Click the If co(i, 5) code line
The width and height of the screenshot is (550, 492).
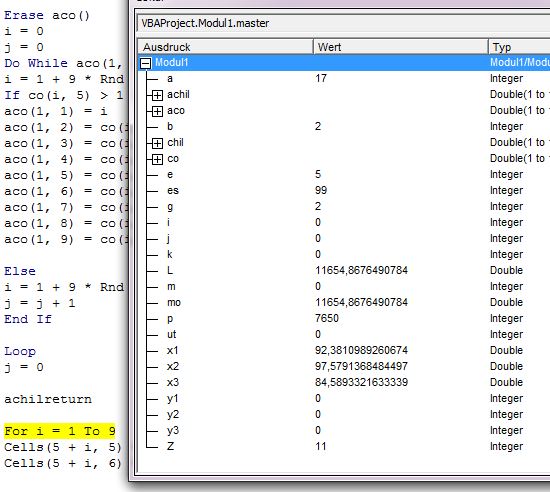pos(63,95)
